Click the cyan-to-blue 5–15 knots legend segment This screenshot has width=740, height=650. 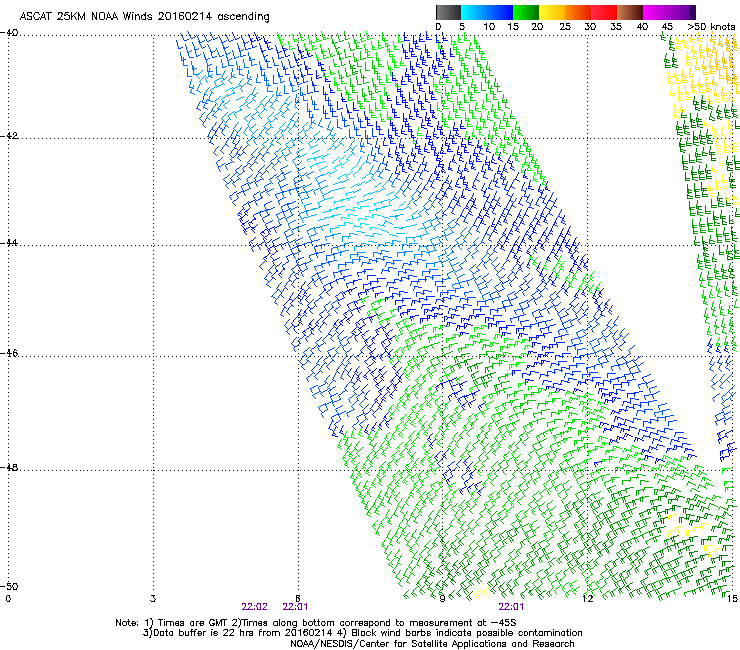(487, 12)
